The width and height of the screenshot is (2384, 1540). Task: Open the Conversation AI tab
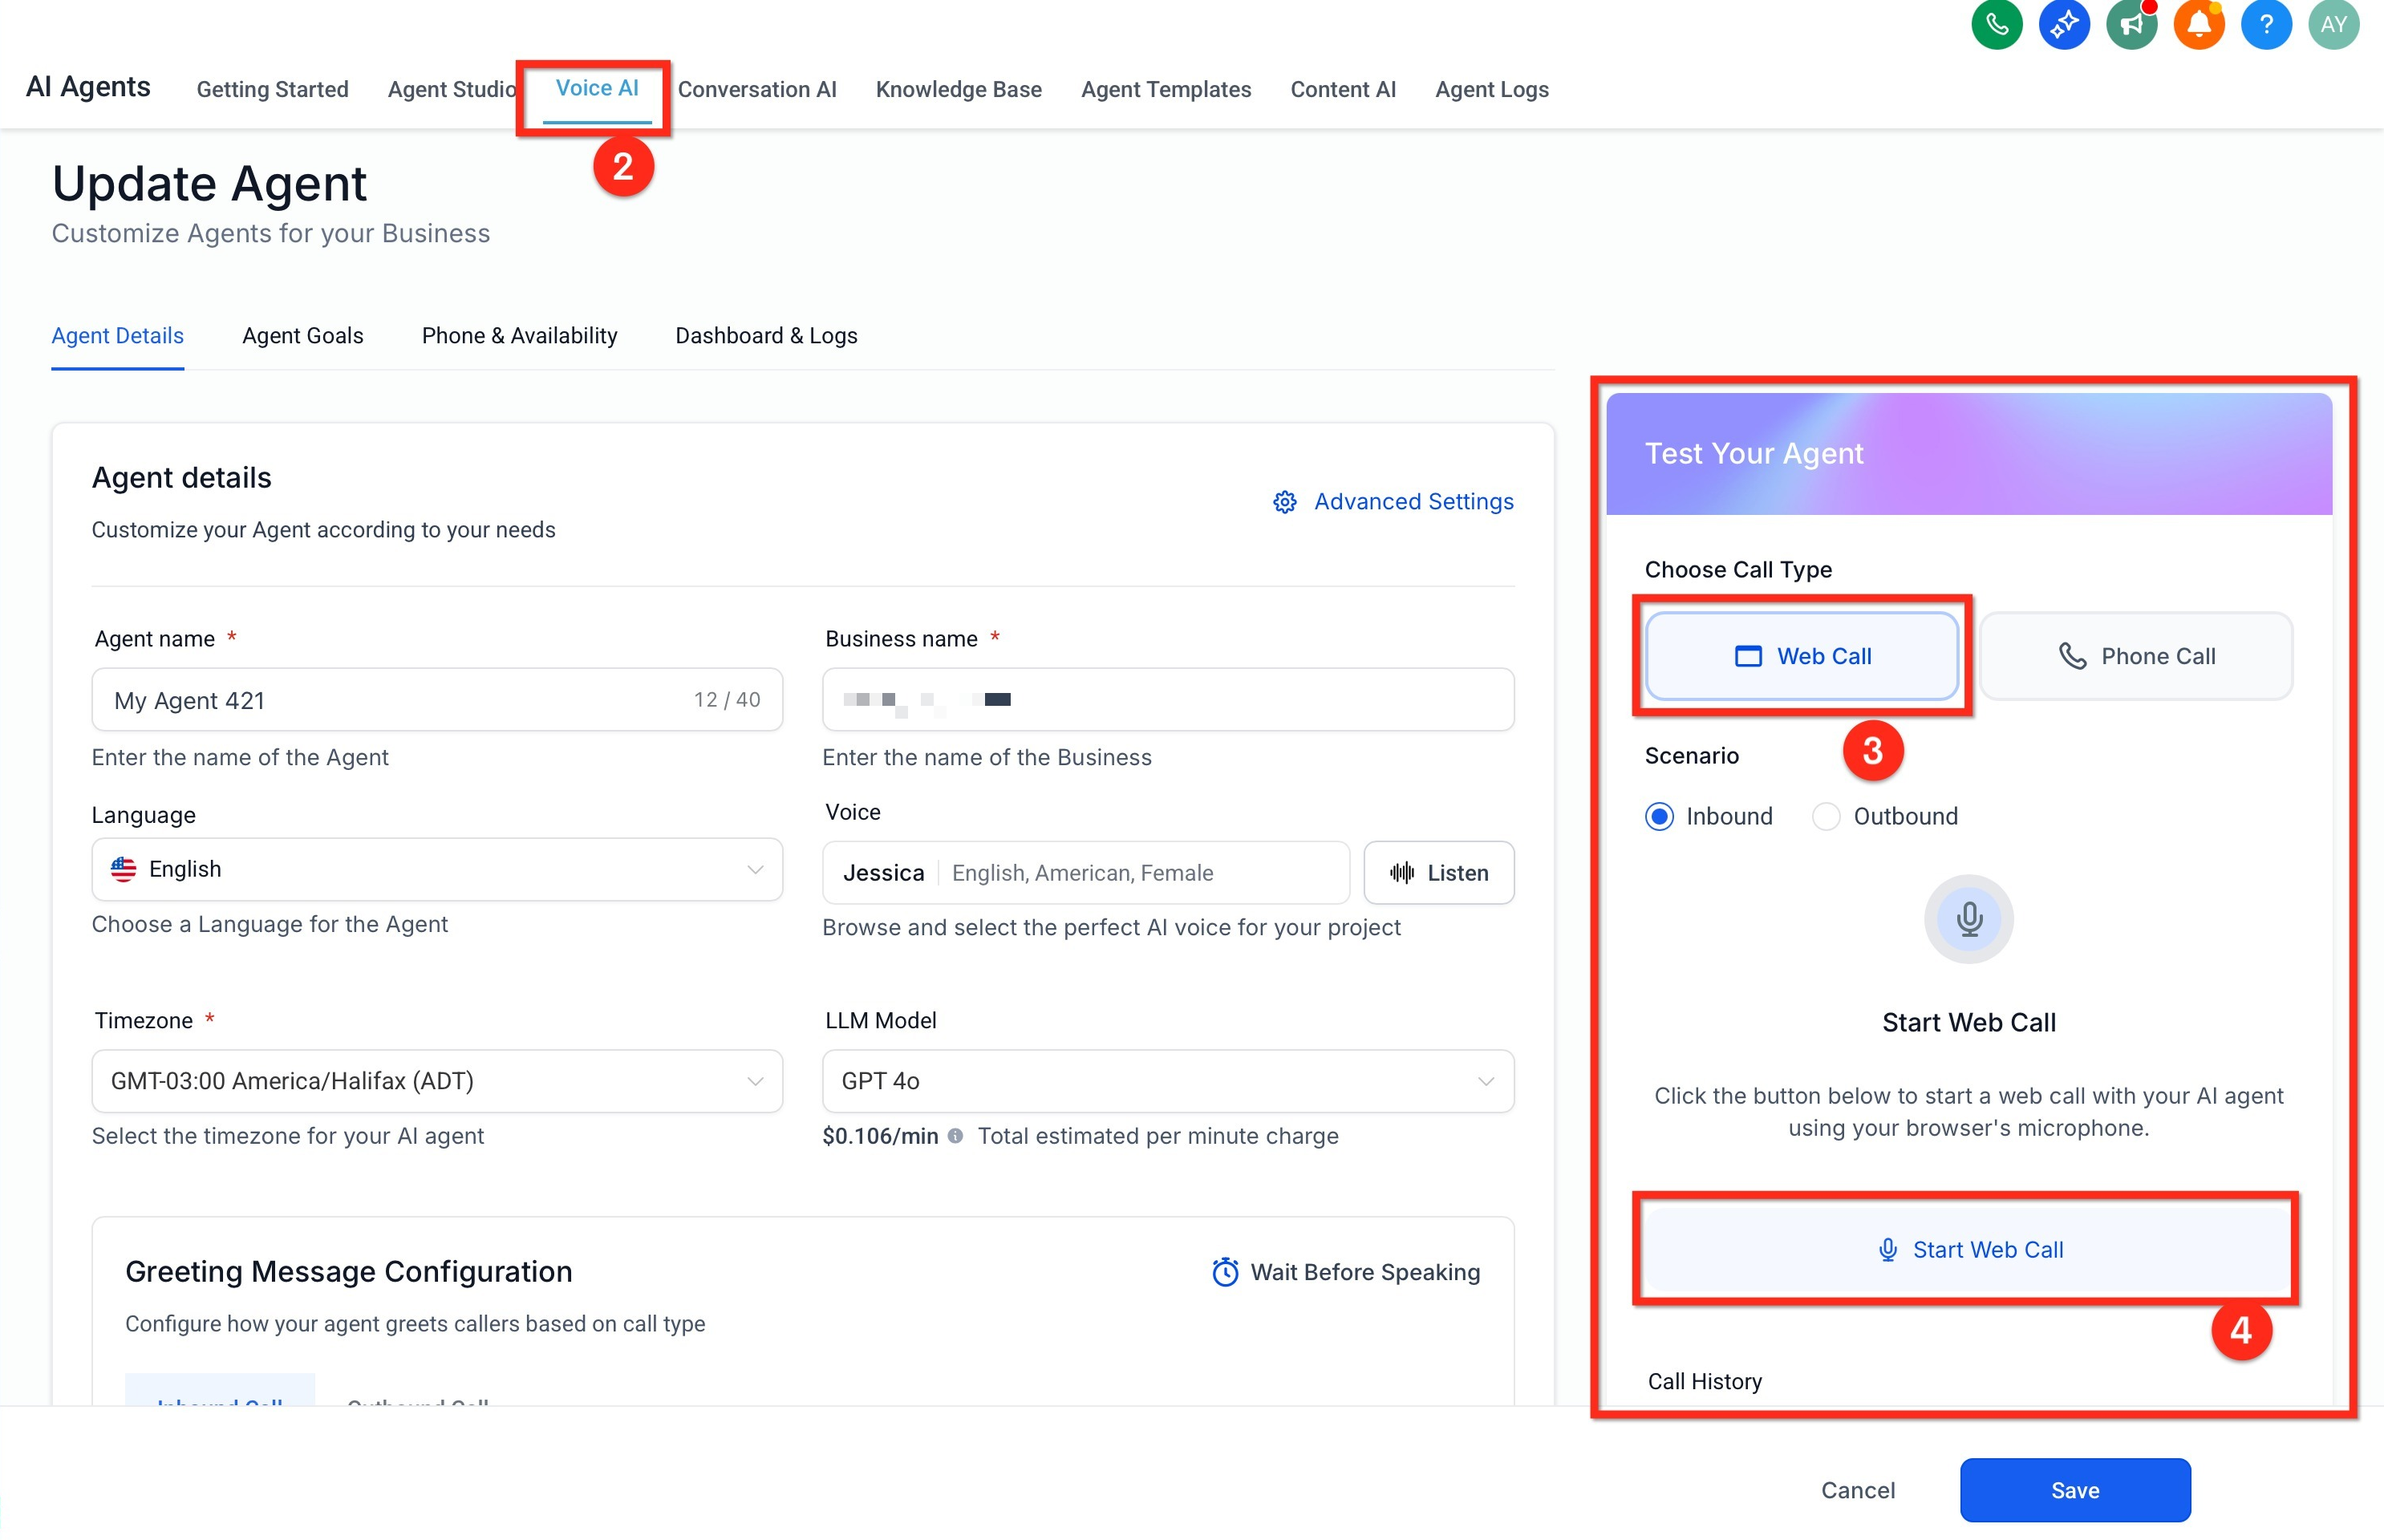(757, 89)
